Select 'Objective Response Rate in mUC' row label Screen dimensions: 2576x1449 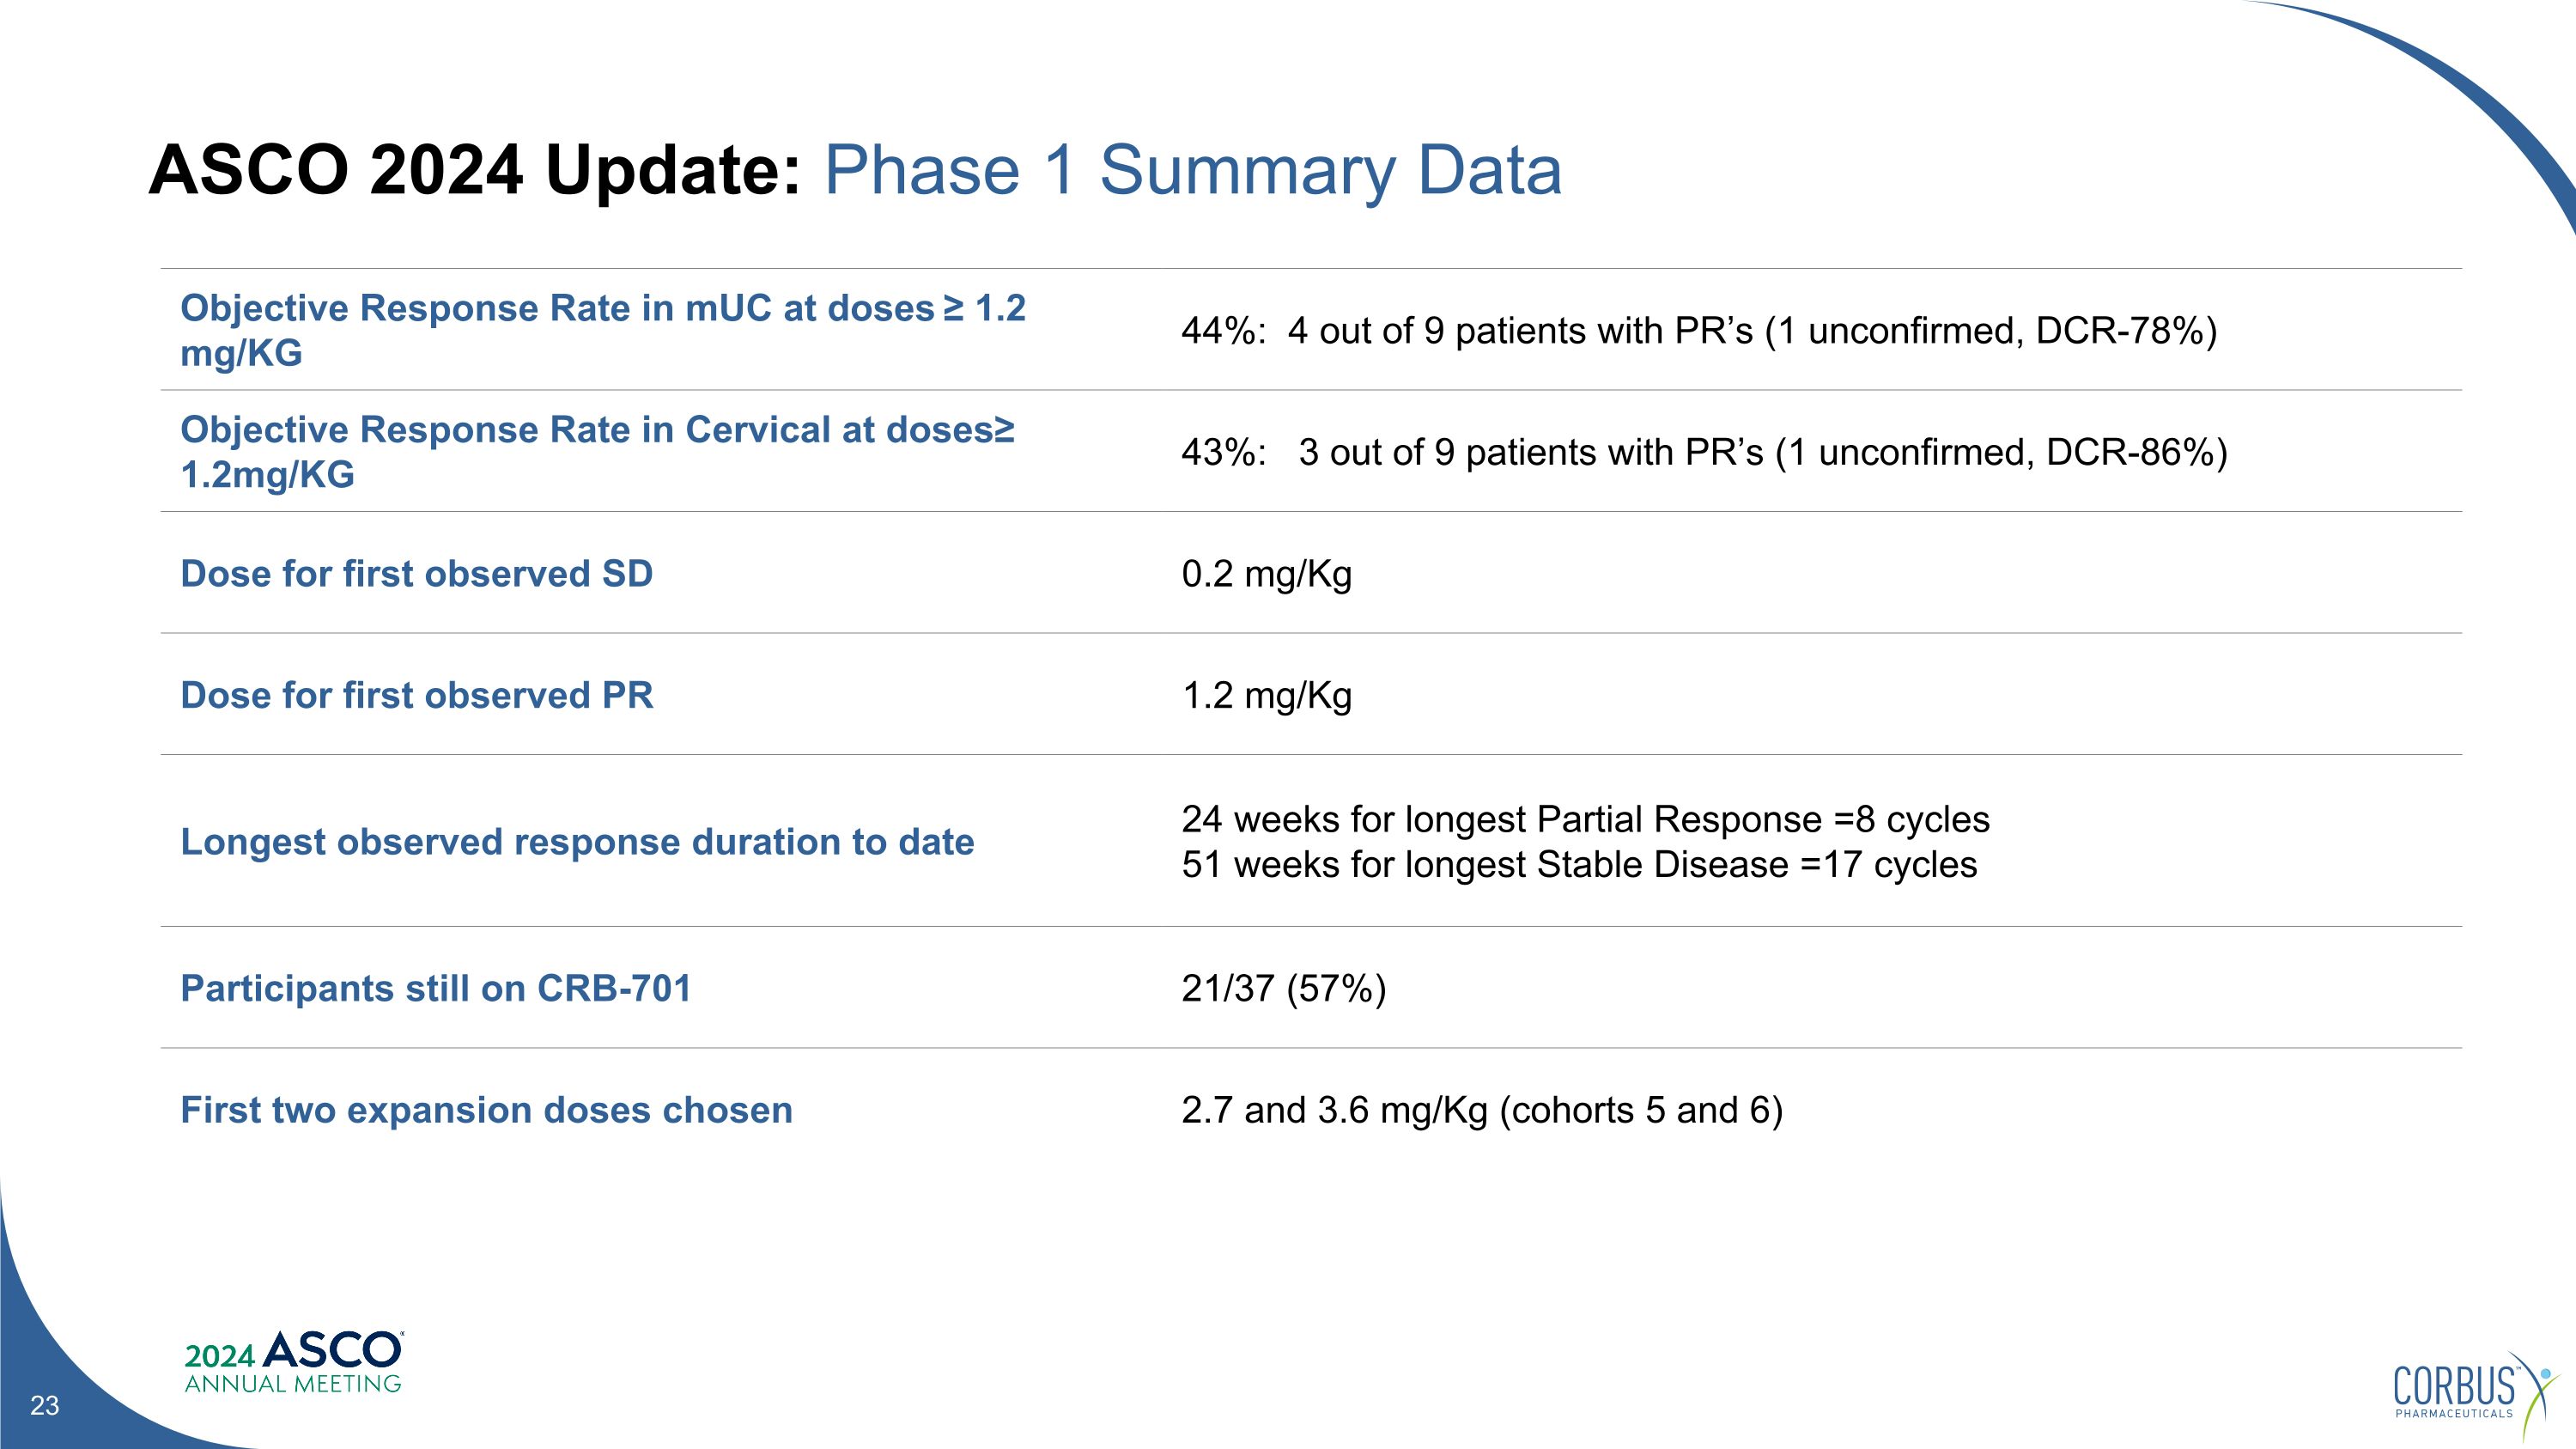[x=602, y=330]
